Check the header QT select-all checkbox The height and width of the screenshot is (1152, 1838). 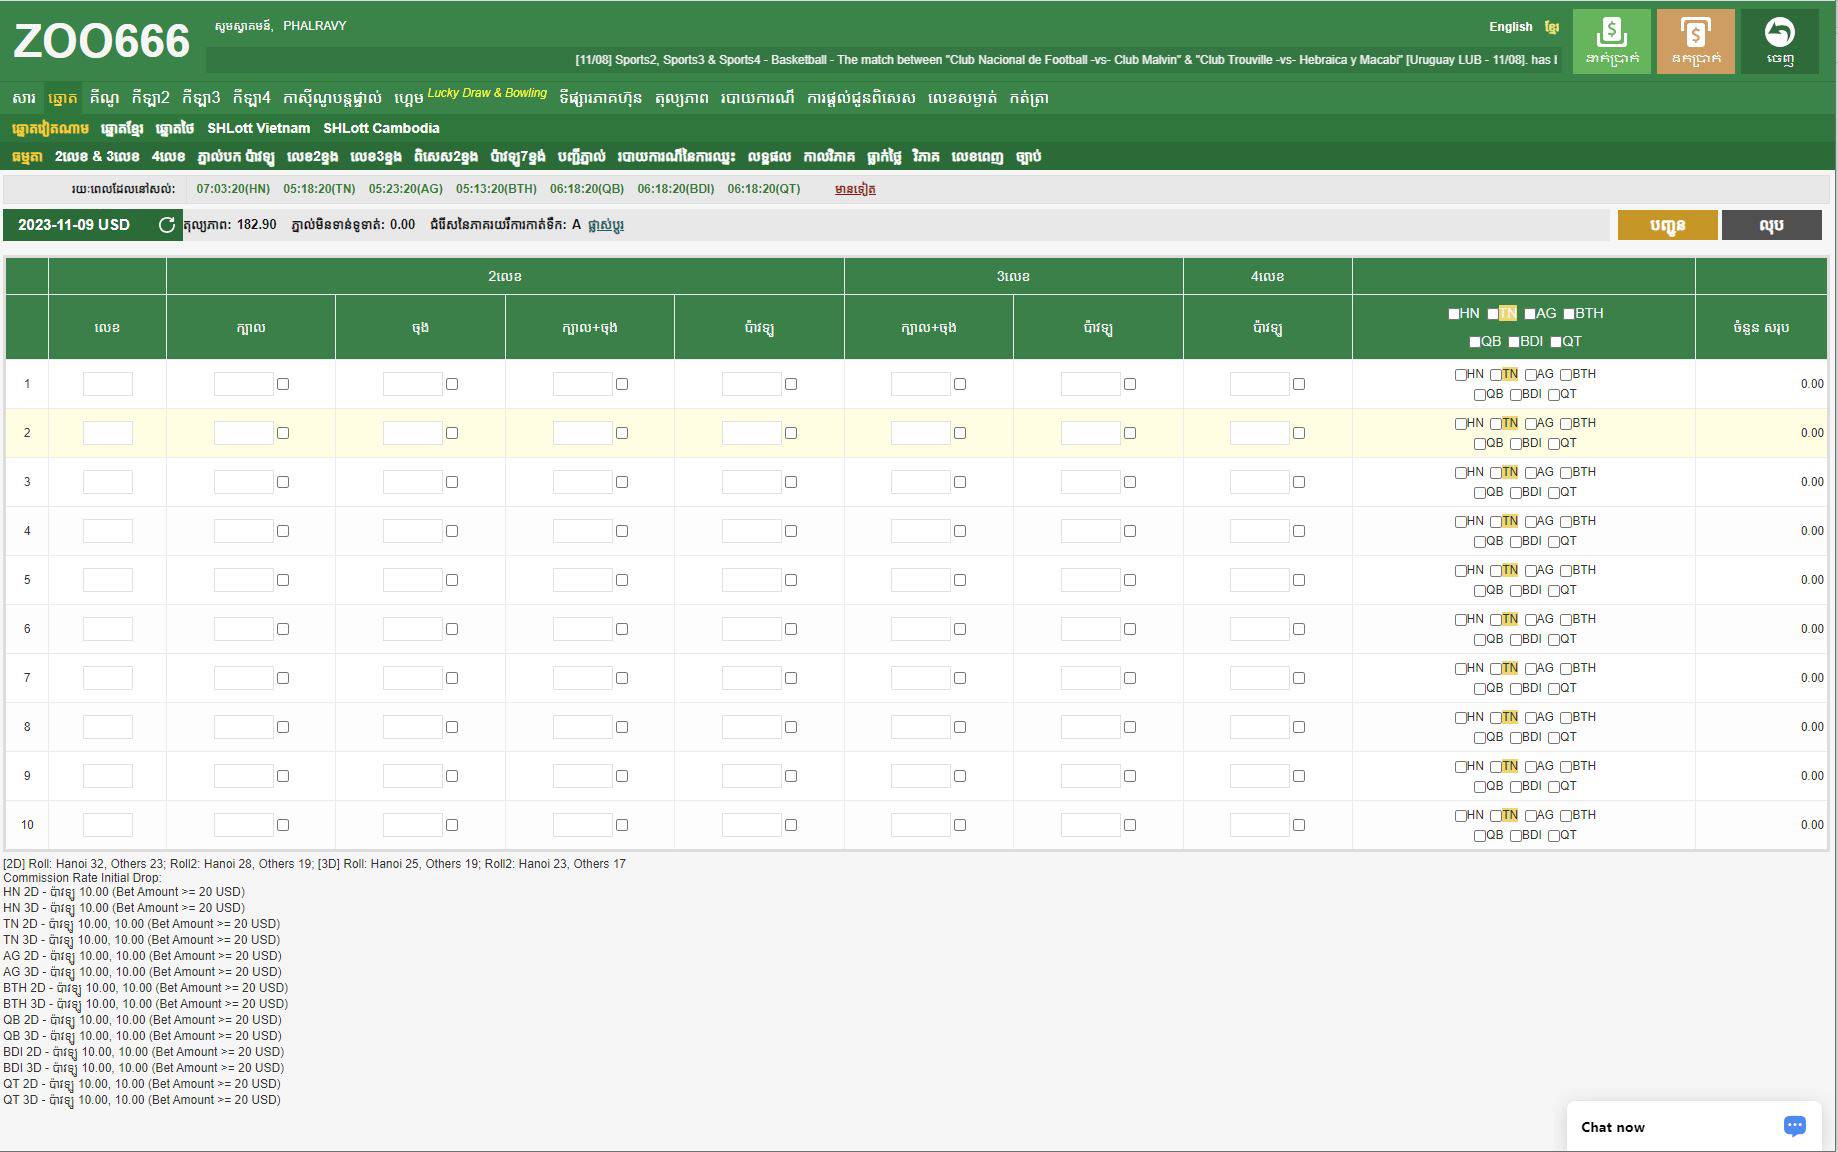(1556, 342)
